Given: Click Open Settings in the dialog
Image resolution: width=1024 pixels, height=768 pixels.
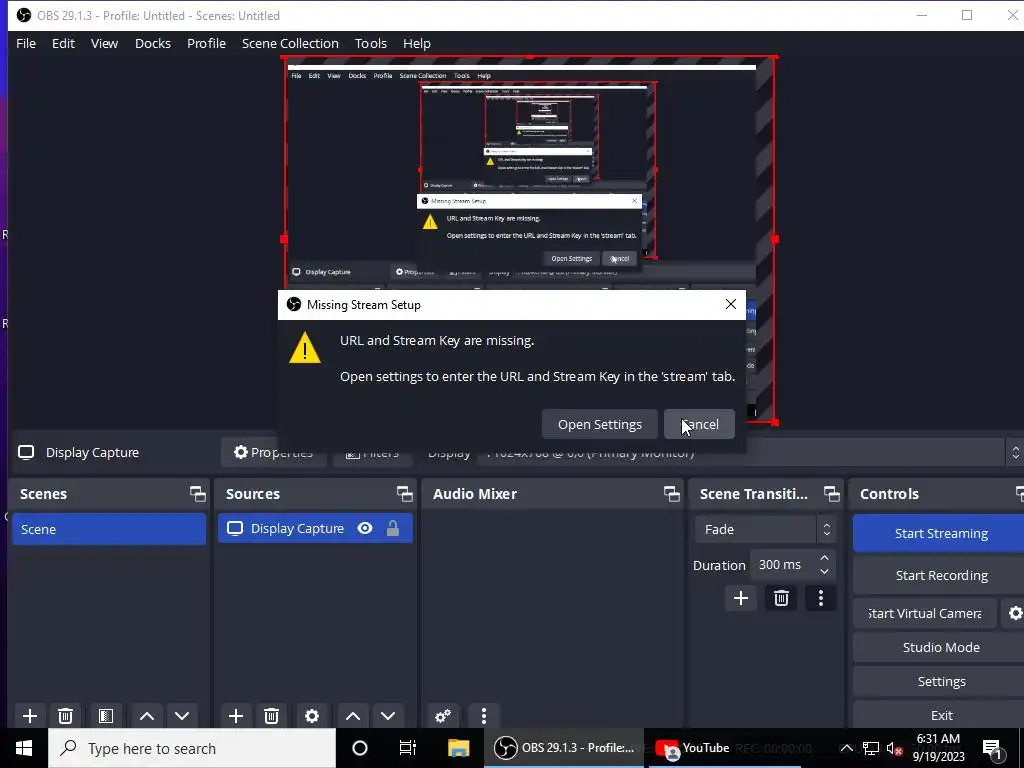Looking at the screenshot, I should click(x=600, y=424).
